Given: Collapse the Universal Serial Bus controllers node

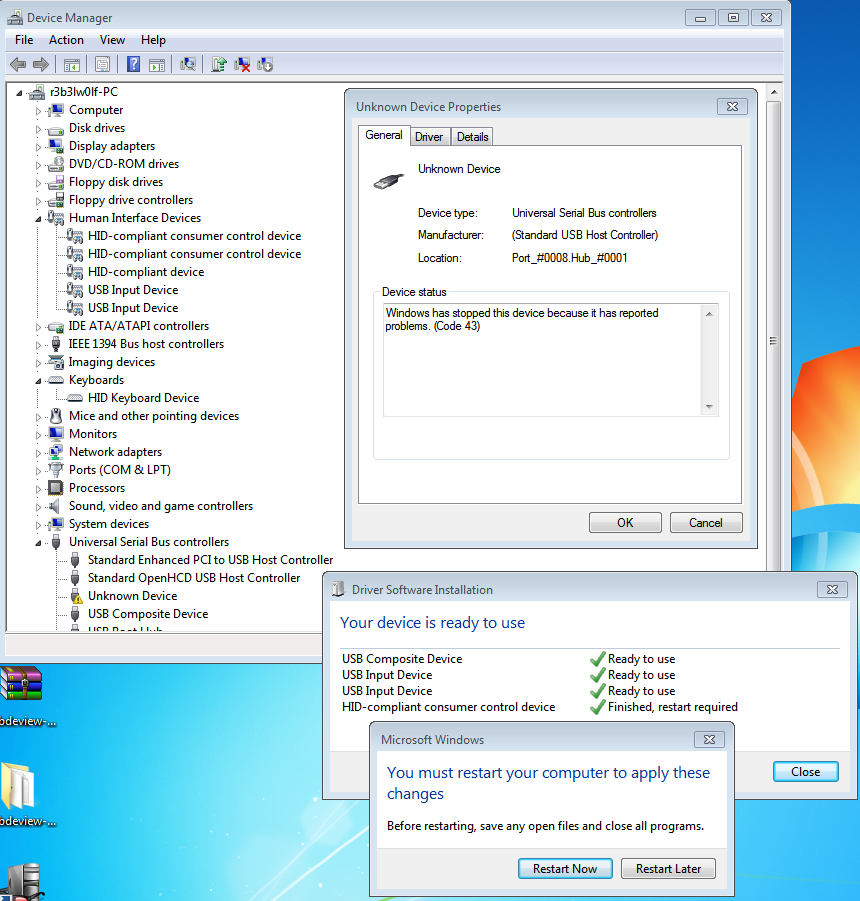Looking at the screenshot, I should 39,542.
